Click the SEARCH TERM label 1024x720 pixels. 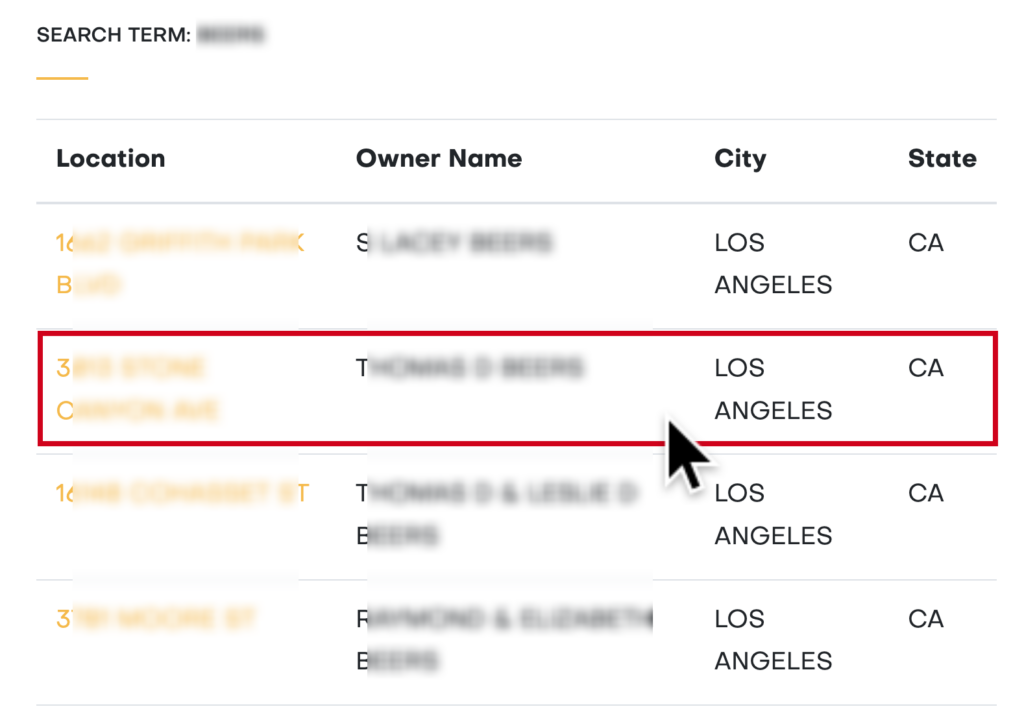click(114, 35)
